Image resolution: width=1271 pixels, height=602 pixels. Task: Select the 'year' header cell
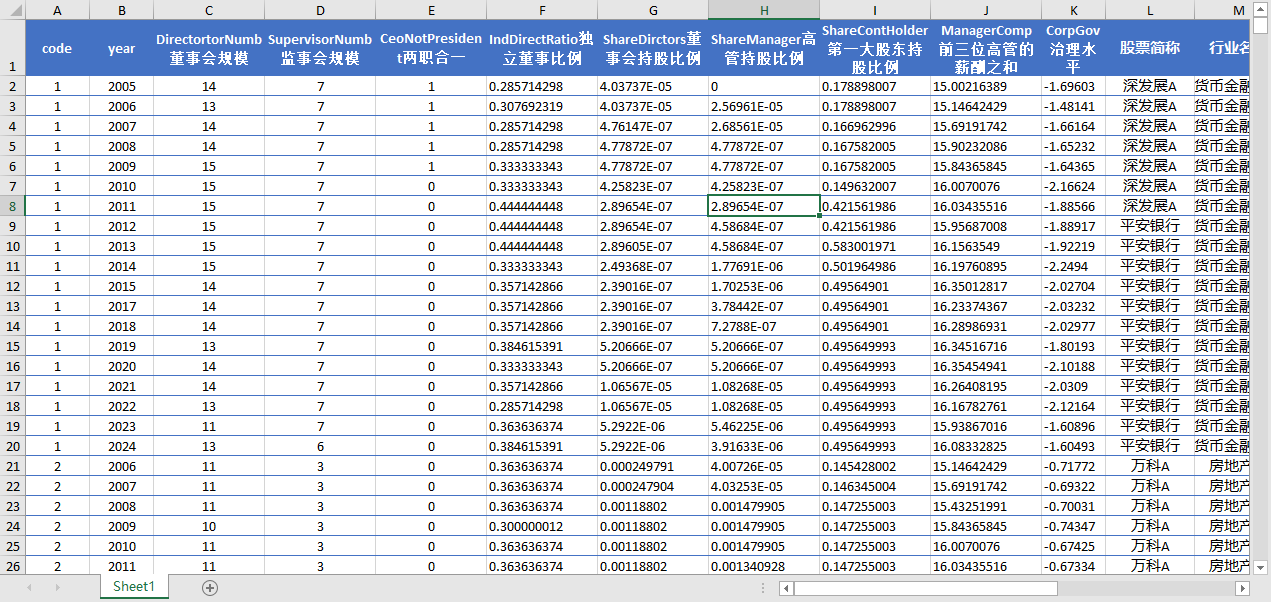[121, 48]
